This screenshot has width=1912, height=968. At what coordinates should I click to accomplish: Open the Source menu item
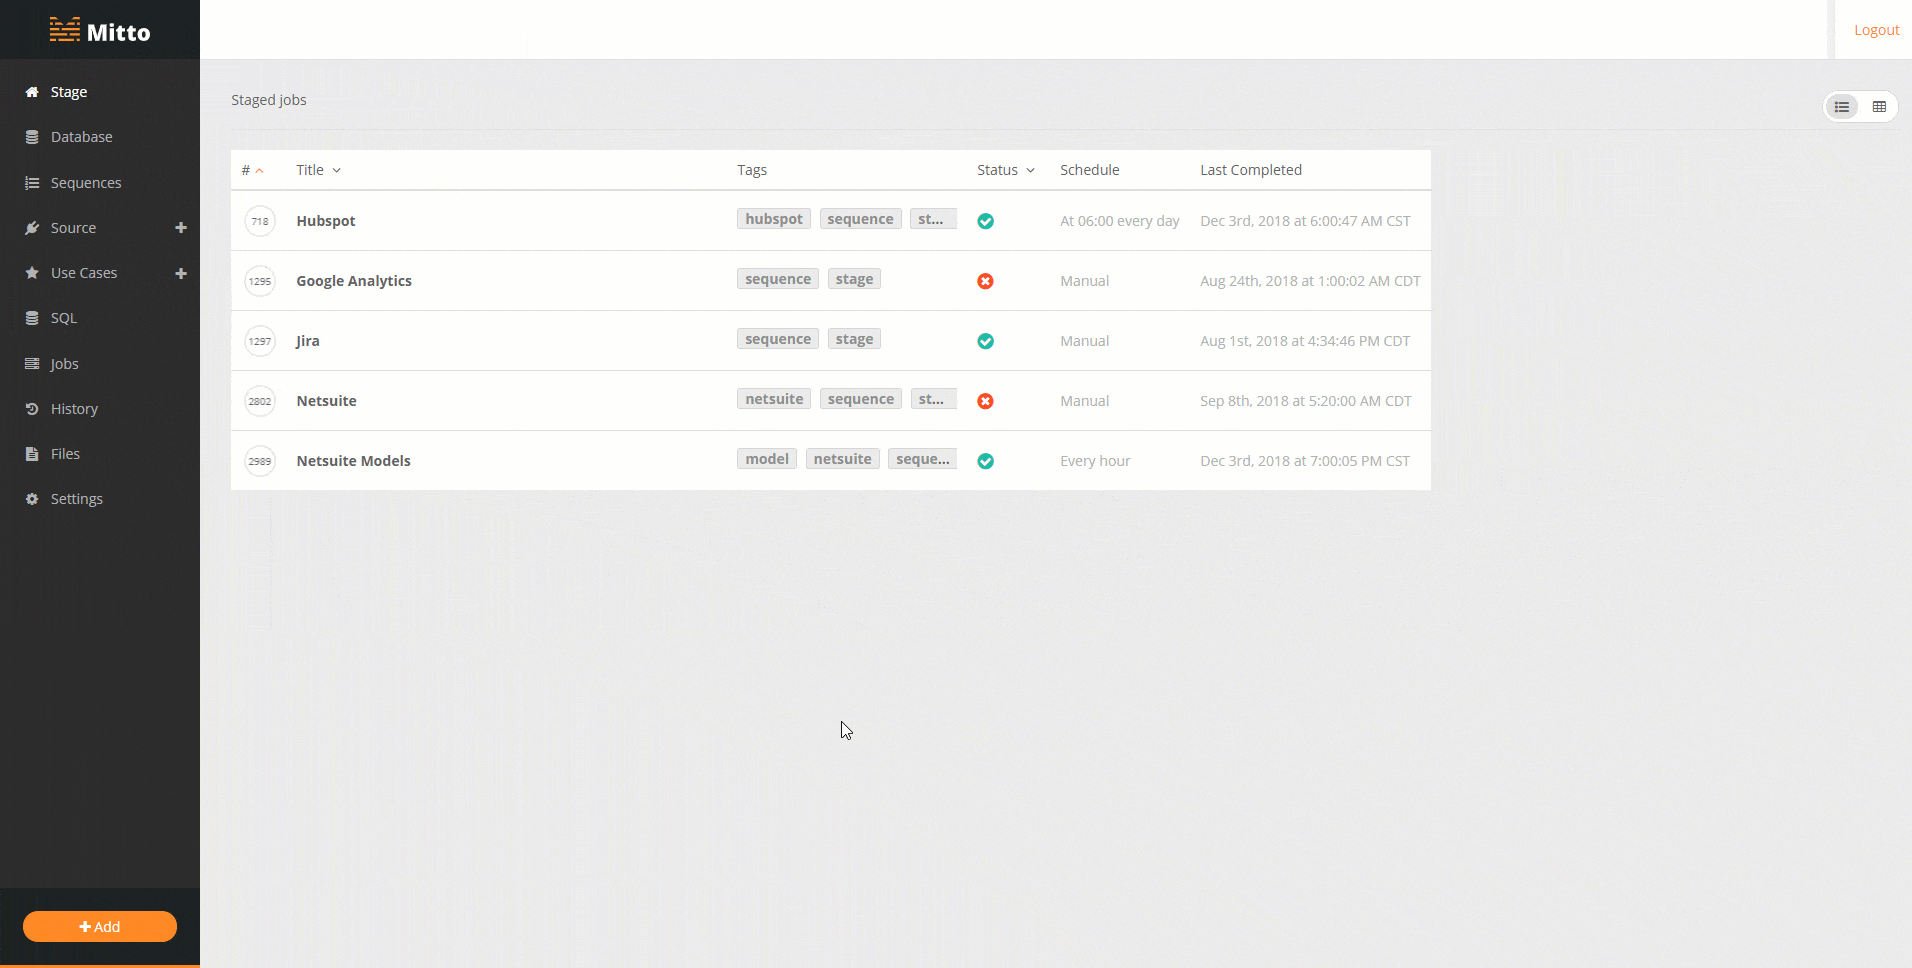(74, 228)
